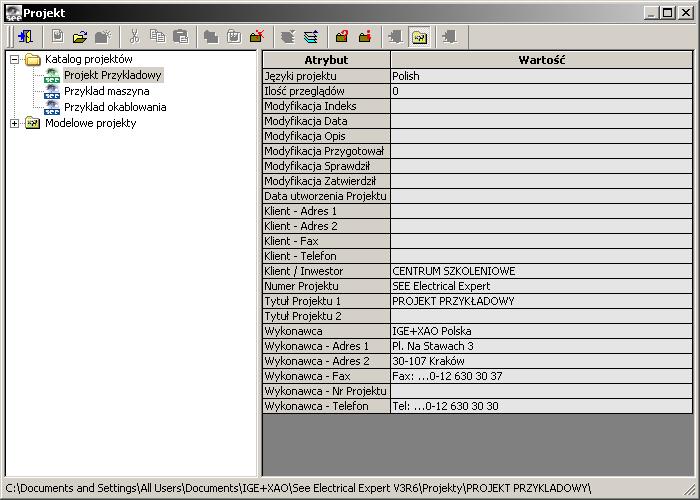Click the greyed arrow-block icon left of yellow folder
Screen dimensions: 700x500
click(x=396, y=37)
